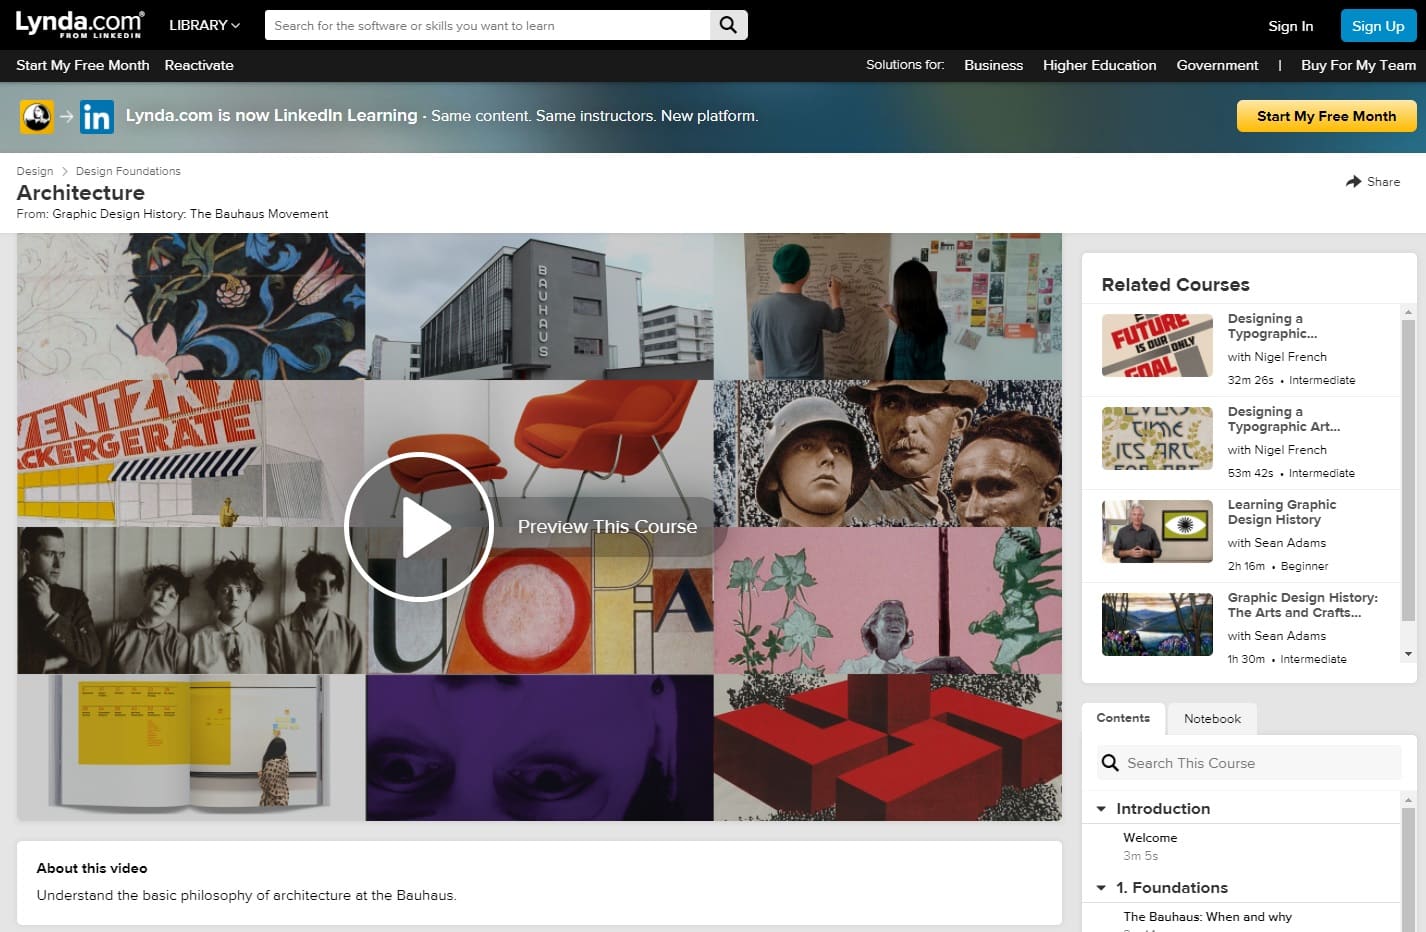Click the Related Courses scrollbar down arrow
The image size is (1426, 932).
pos(1408,654)
